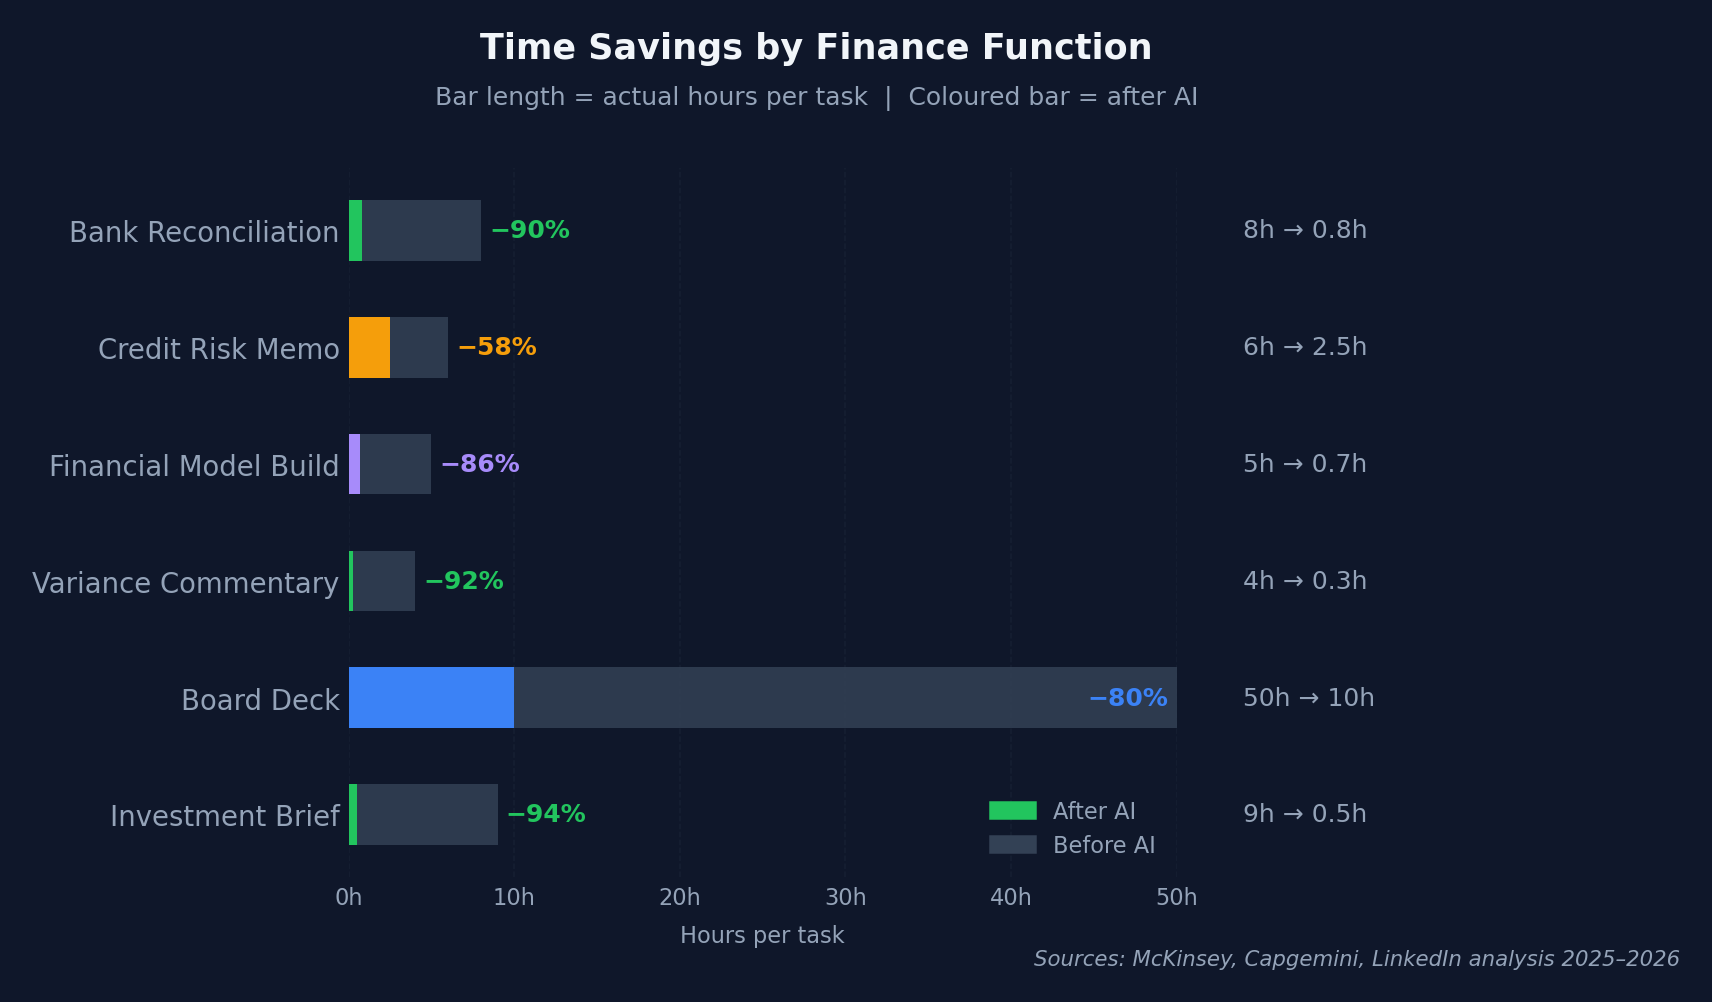Click the −58% orange percentage label
This screenshot has height=1002, width=1712.
(x=497, y=347)
